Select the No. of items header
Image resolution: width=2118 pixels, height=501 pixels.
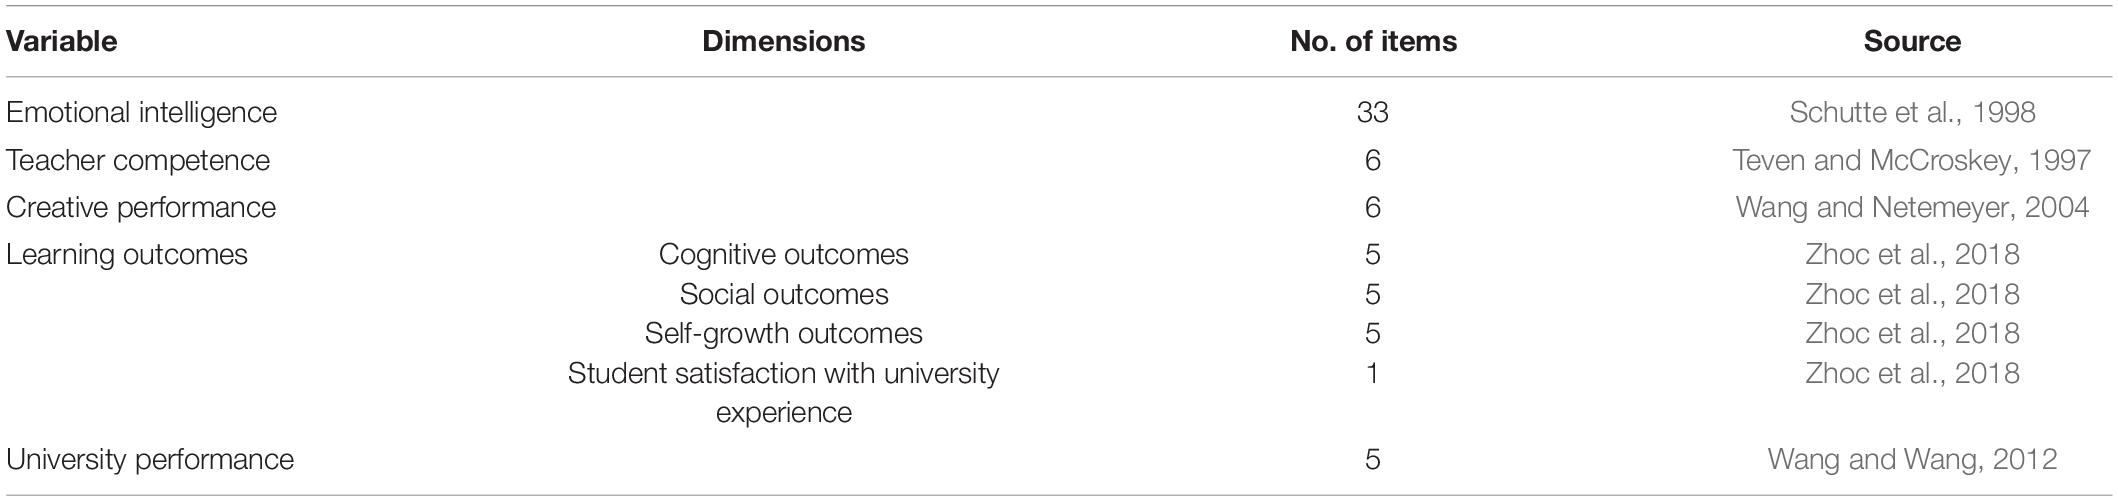(x=1373, y=41)
